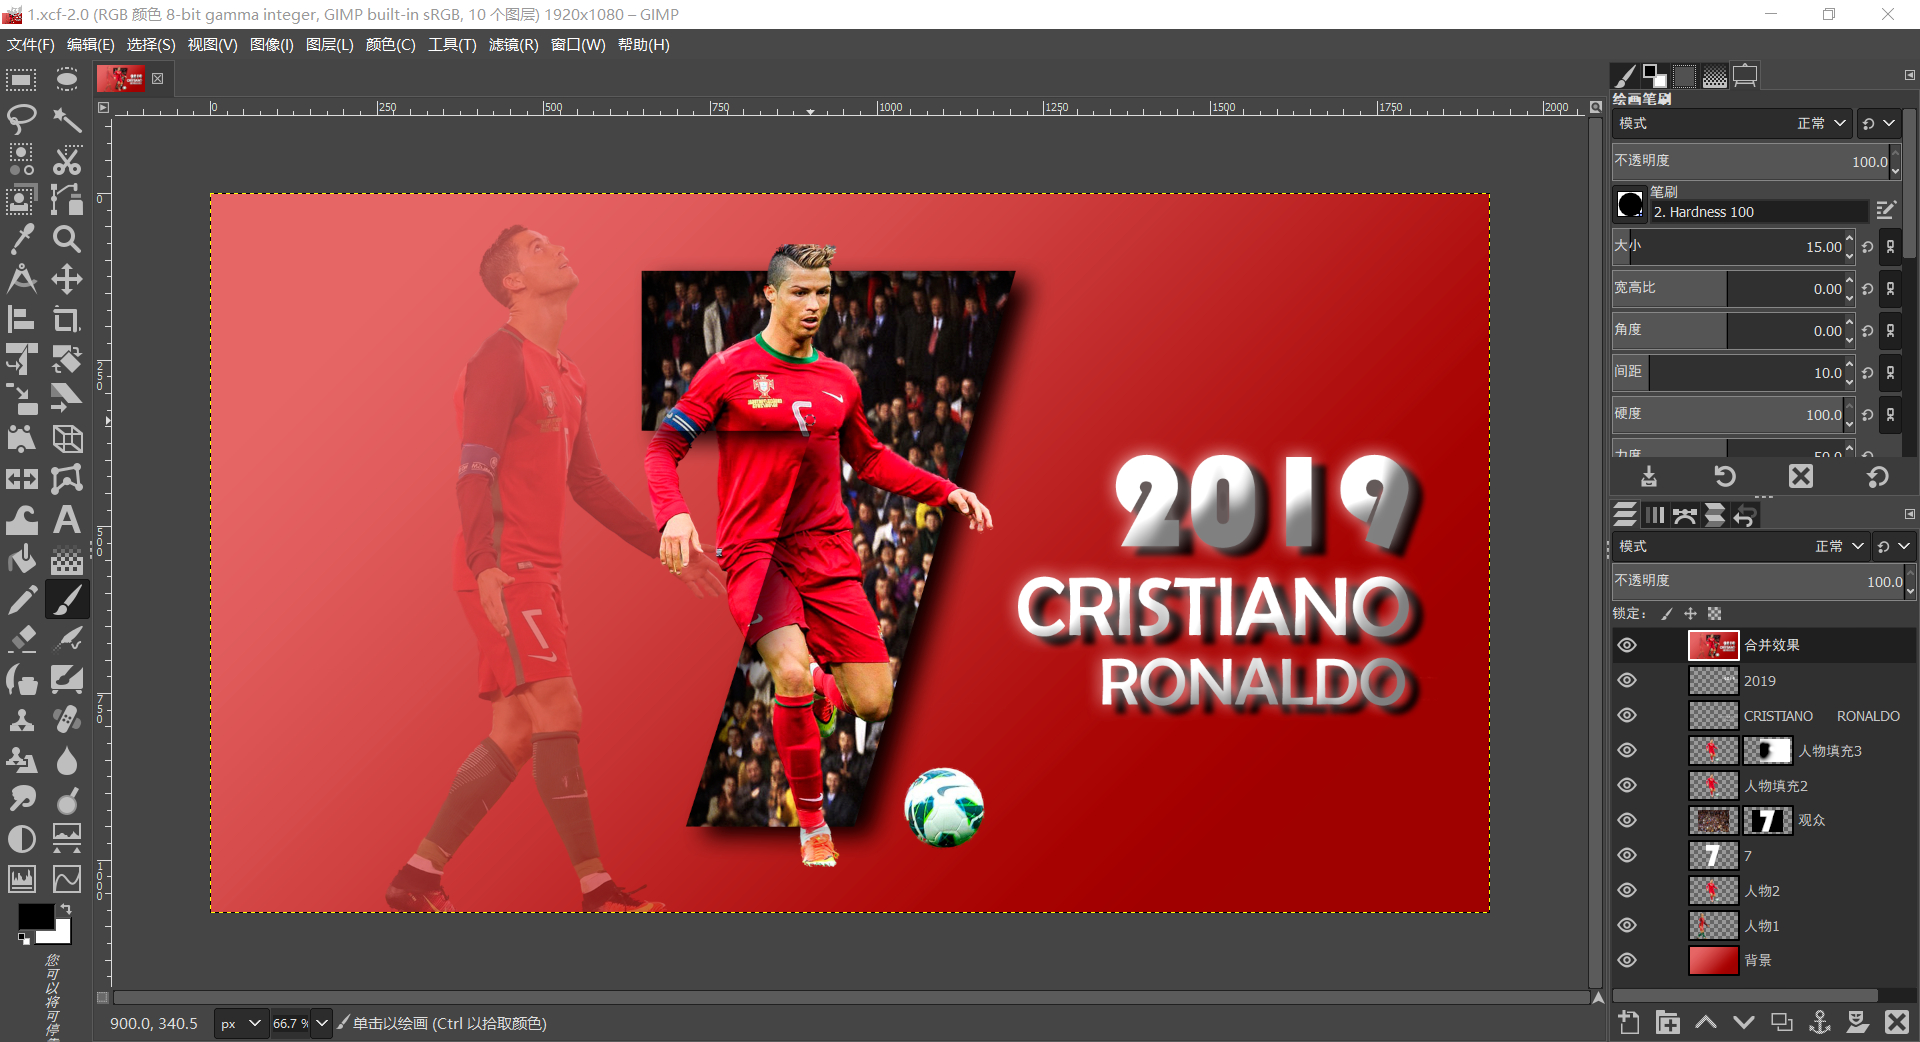
Task: Open the brush editor icon beside Hardness 100
Action: 1887,210
